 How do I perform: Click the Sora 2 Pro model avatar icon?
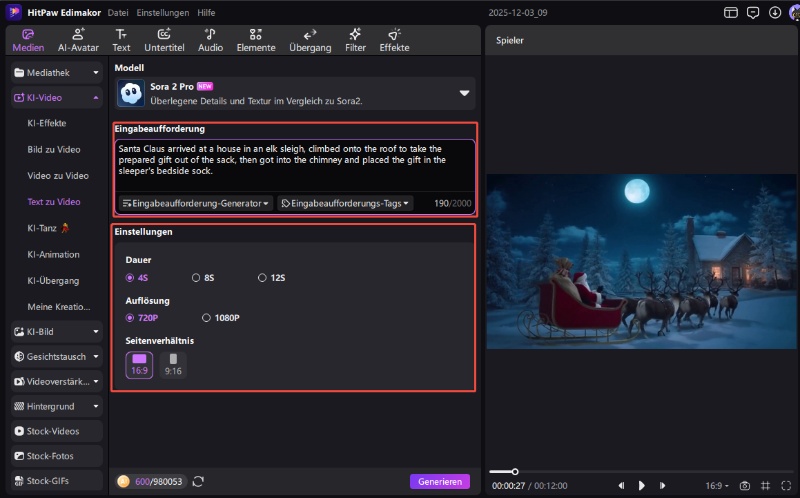131,93
